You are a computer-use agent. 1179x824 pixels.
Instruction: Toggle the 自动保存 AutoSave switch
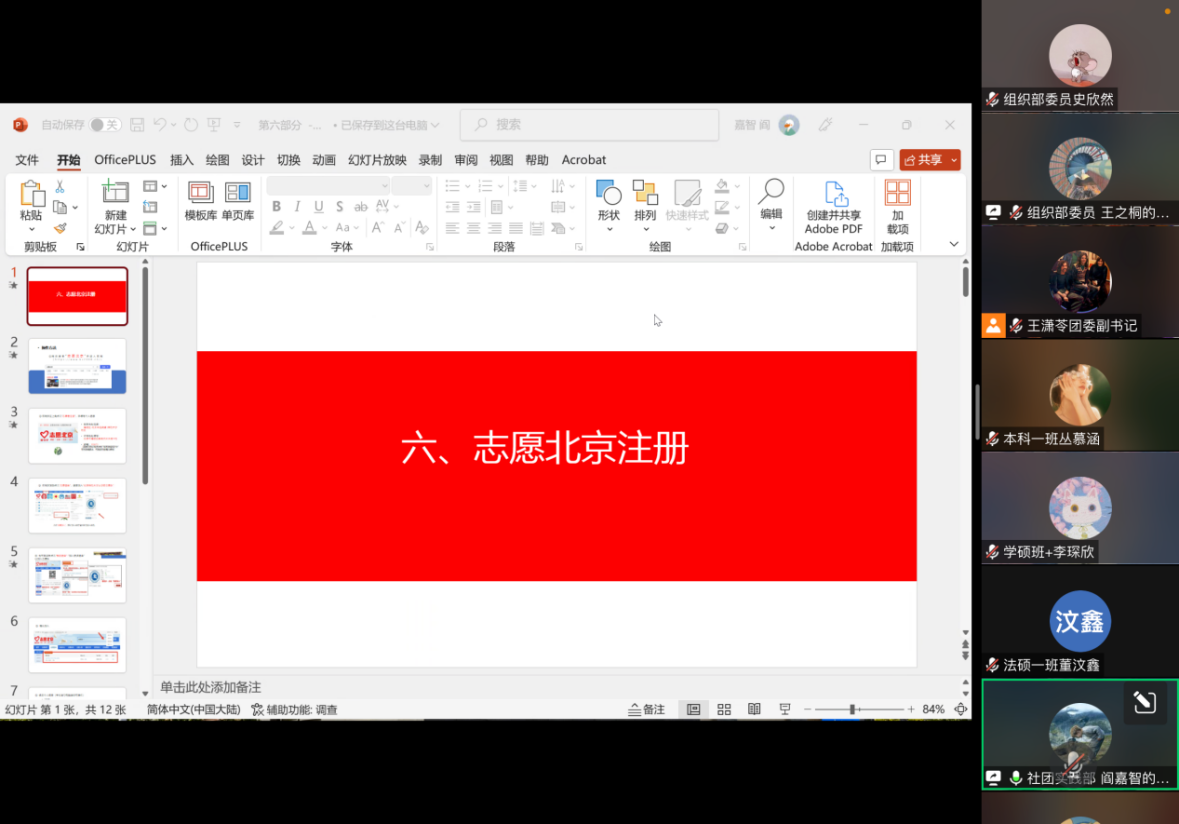pos(105,125)
